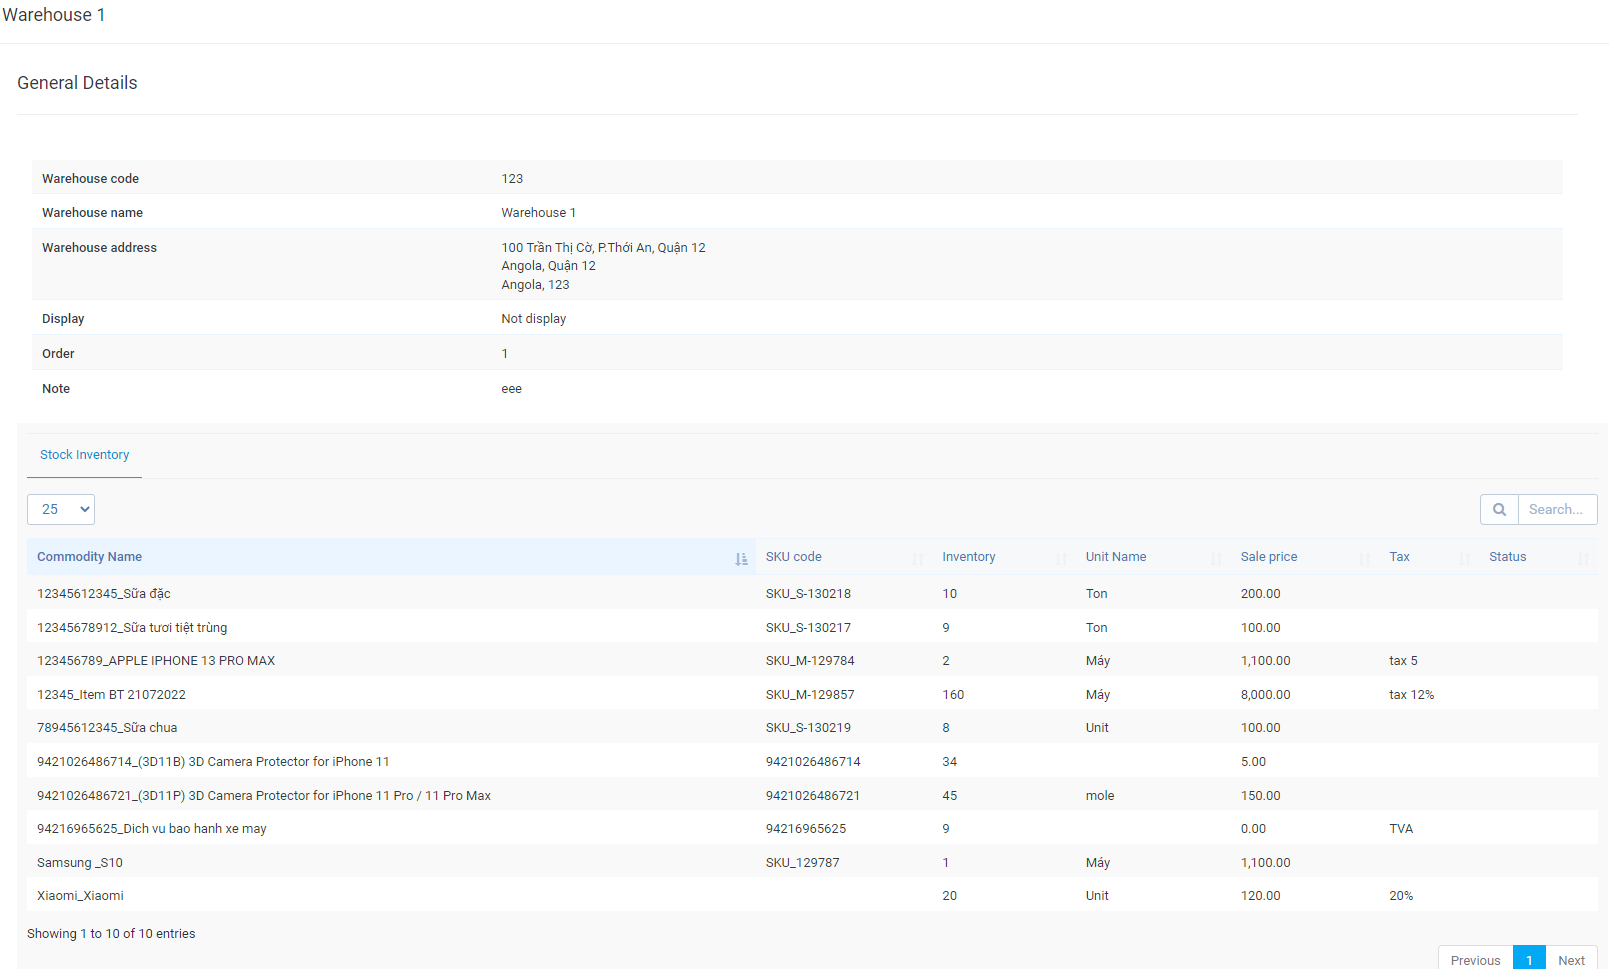Click the Status column sort icon
Image resolution: width=1609 pixels, height=969 pixels.
point(1582,557)
